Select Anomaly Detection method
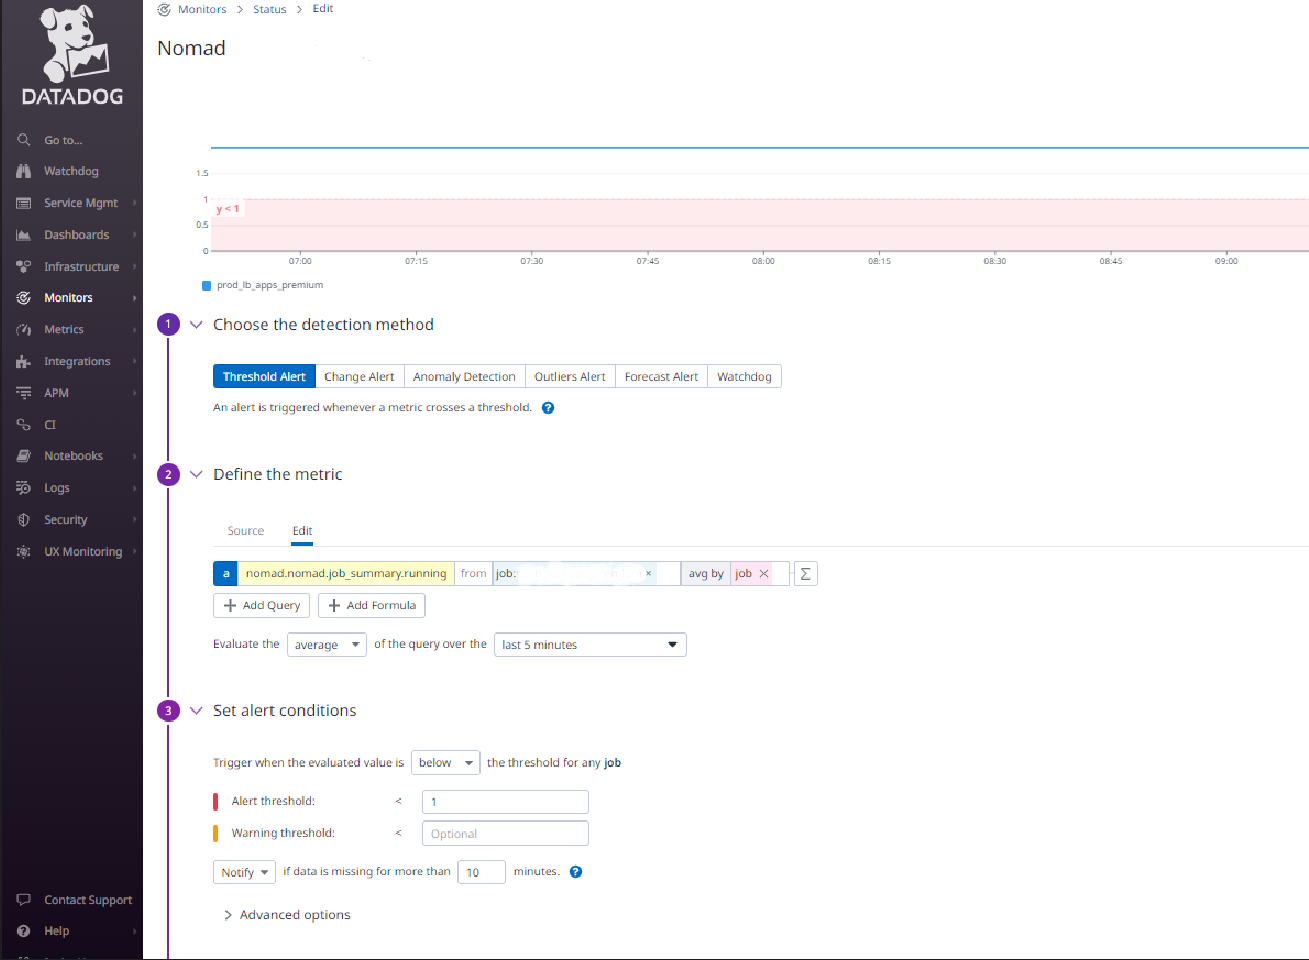This screenshot has height=960, width=1309. [464, 377]
